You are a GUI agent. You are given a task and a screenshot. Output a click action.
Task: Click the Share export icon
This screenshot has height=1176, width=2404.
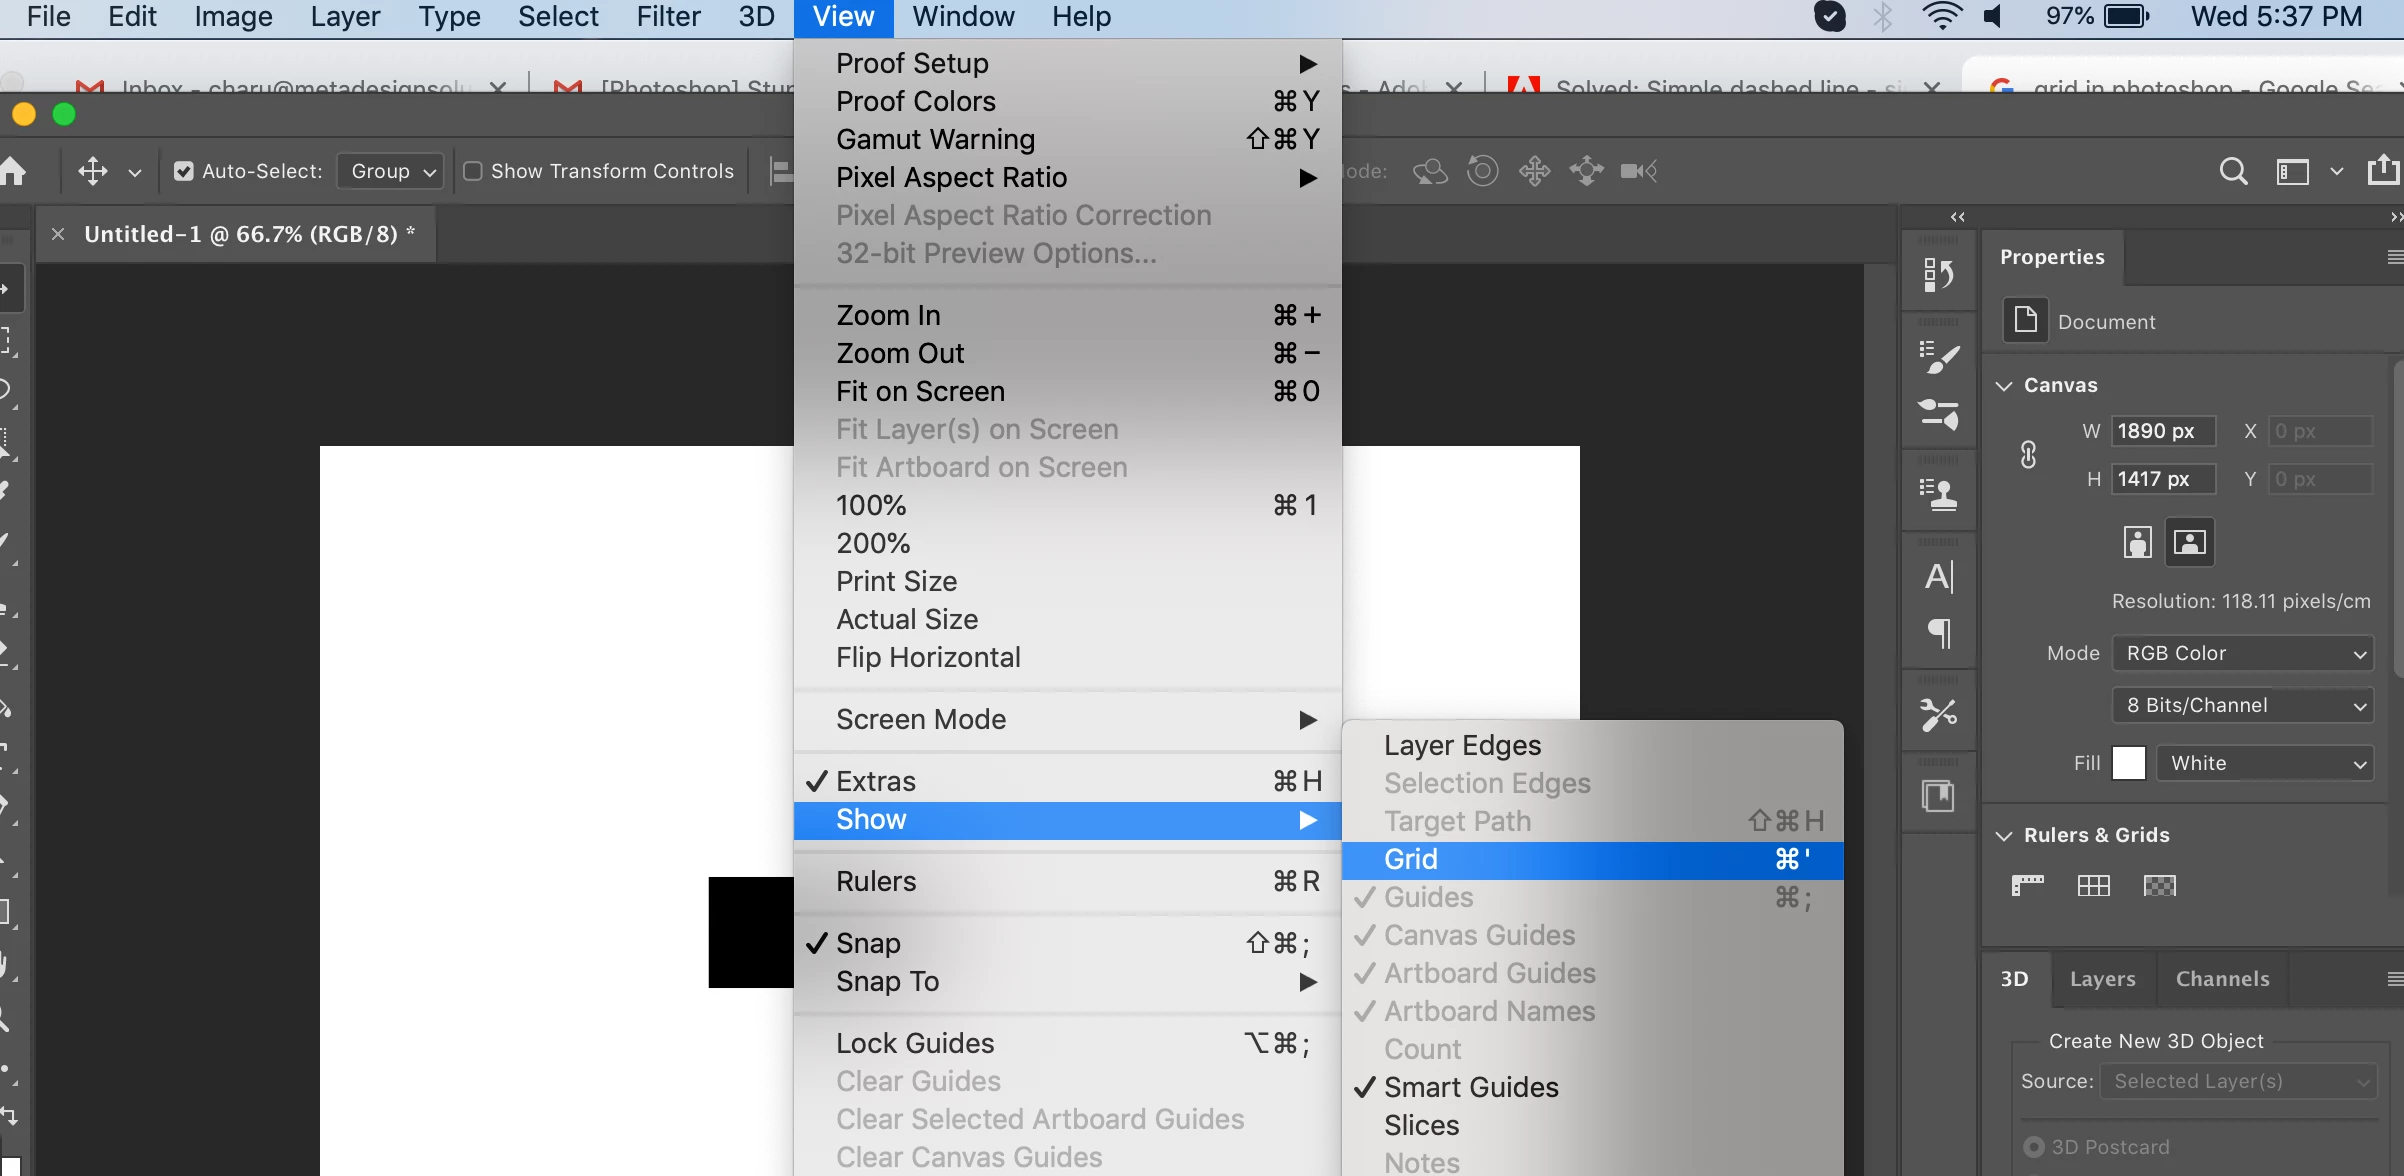(x=2383, y=170)
